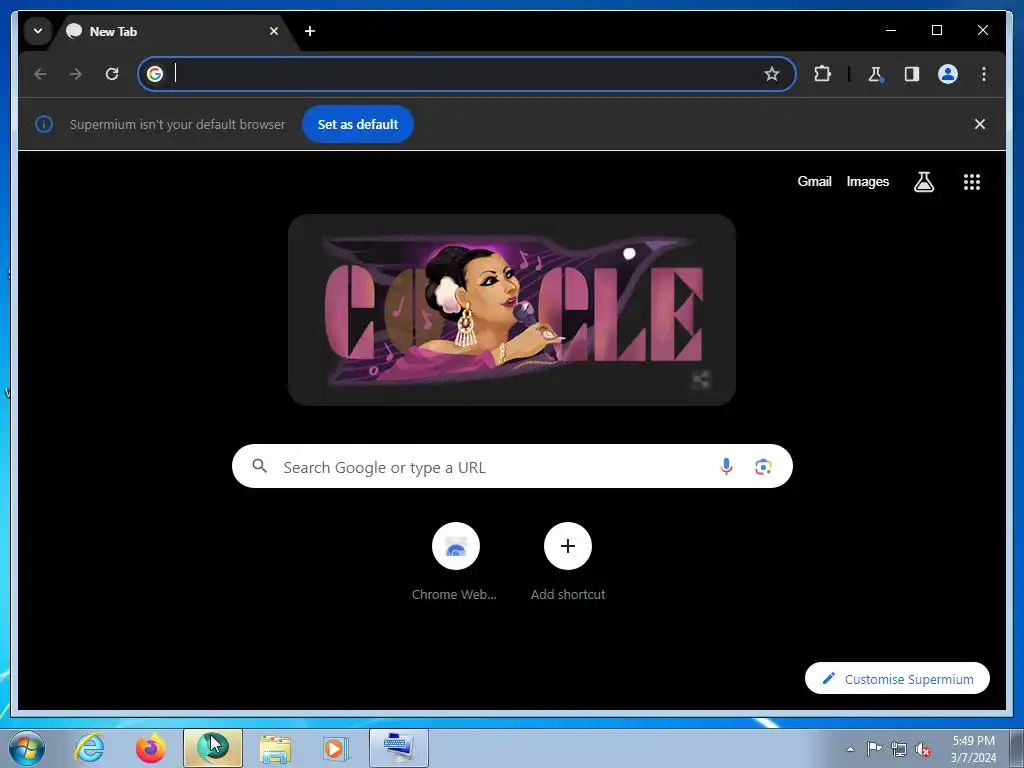Open the three-dot browser menu
This screenshot has height=768, width=1024.
tap(984, 74)
